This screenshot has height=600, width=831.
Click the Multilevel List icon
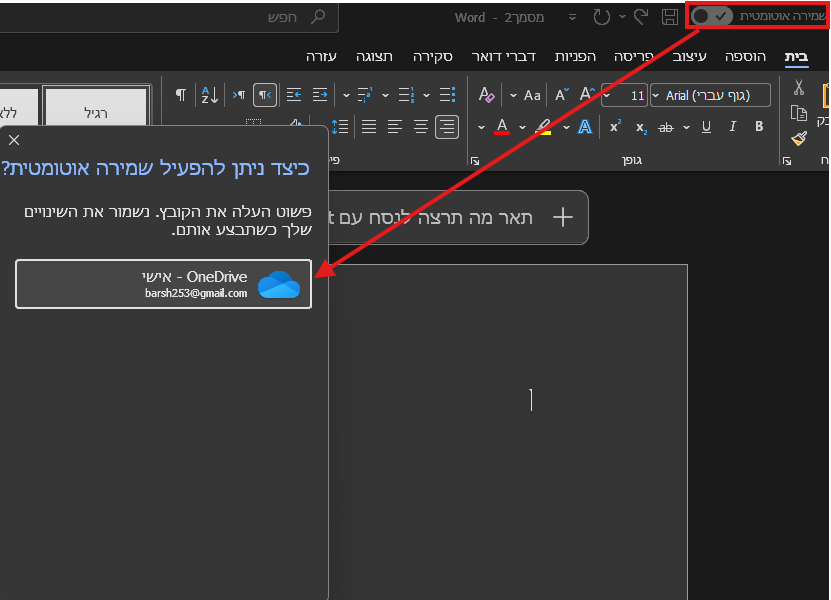coord(365,95)
